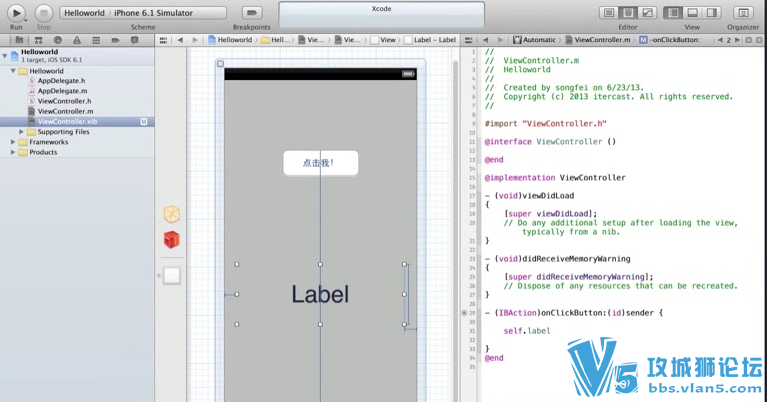
Task: Hide the Navigator pane
Action: click(x=674, y=13)
